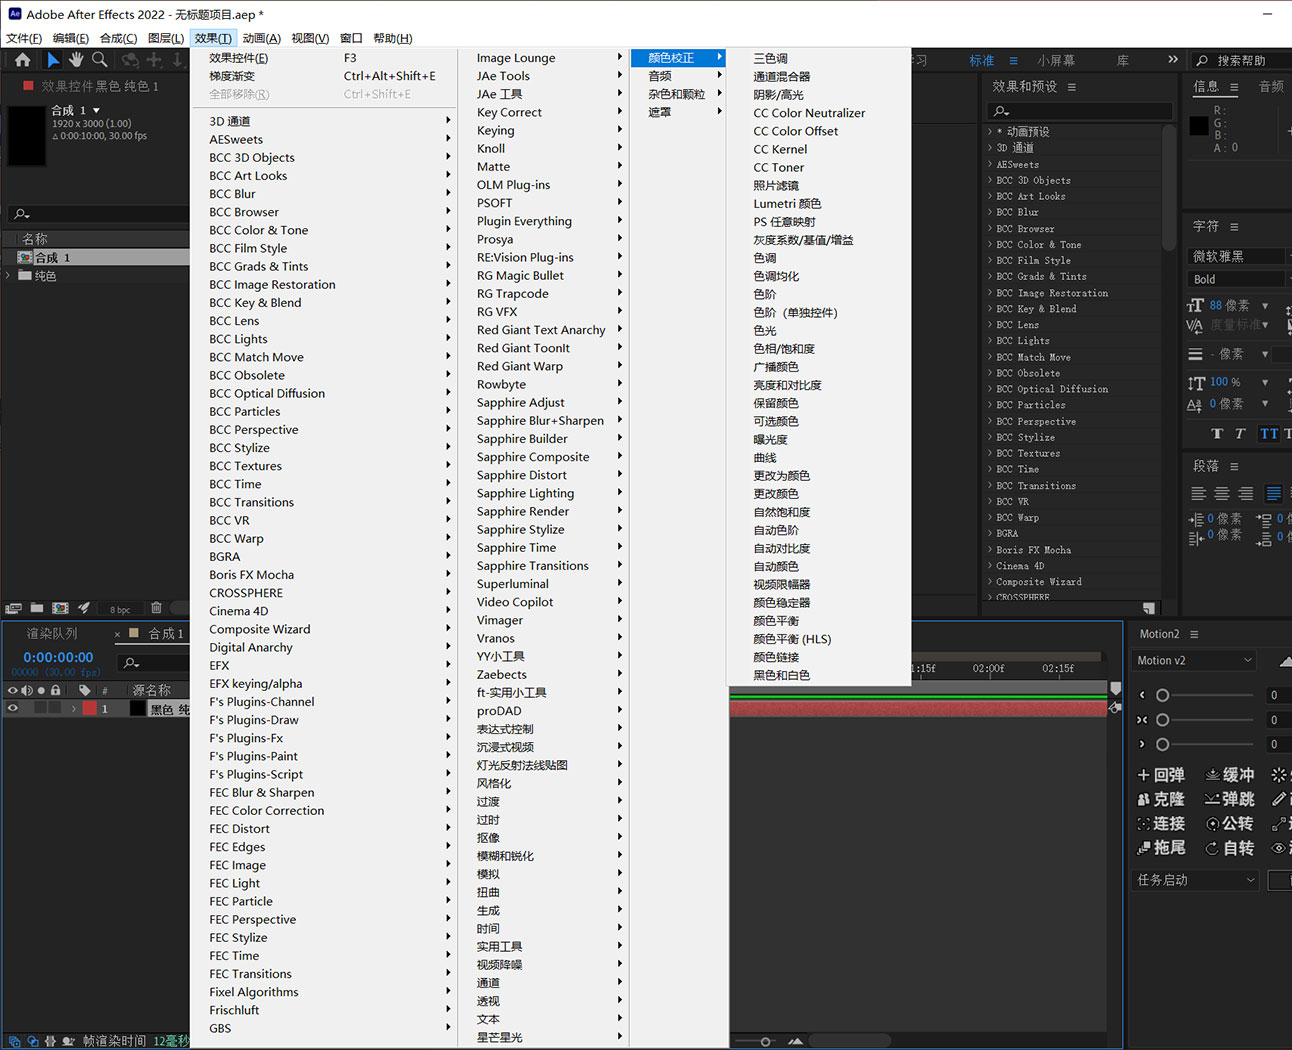
Task: Open the Bold font style dropdown
Action: coord(1238,279)
